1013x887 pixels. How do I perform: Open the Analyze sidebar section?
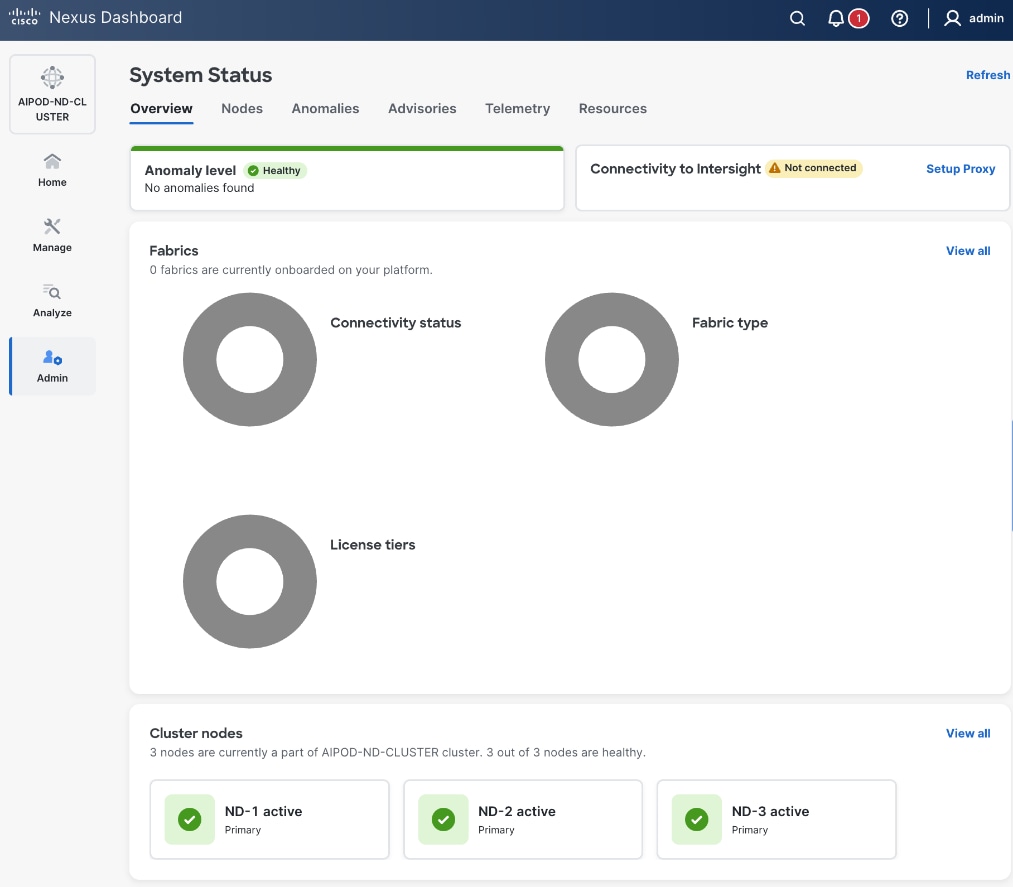[x=52, y=300]
